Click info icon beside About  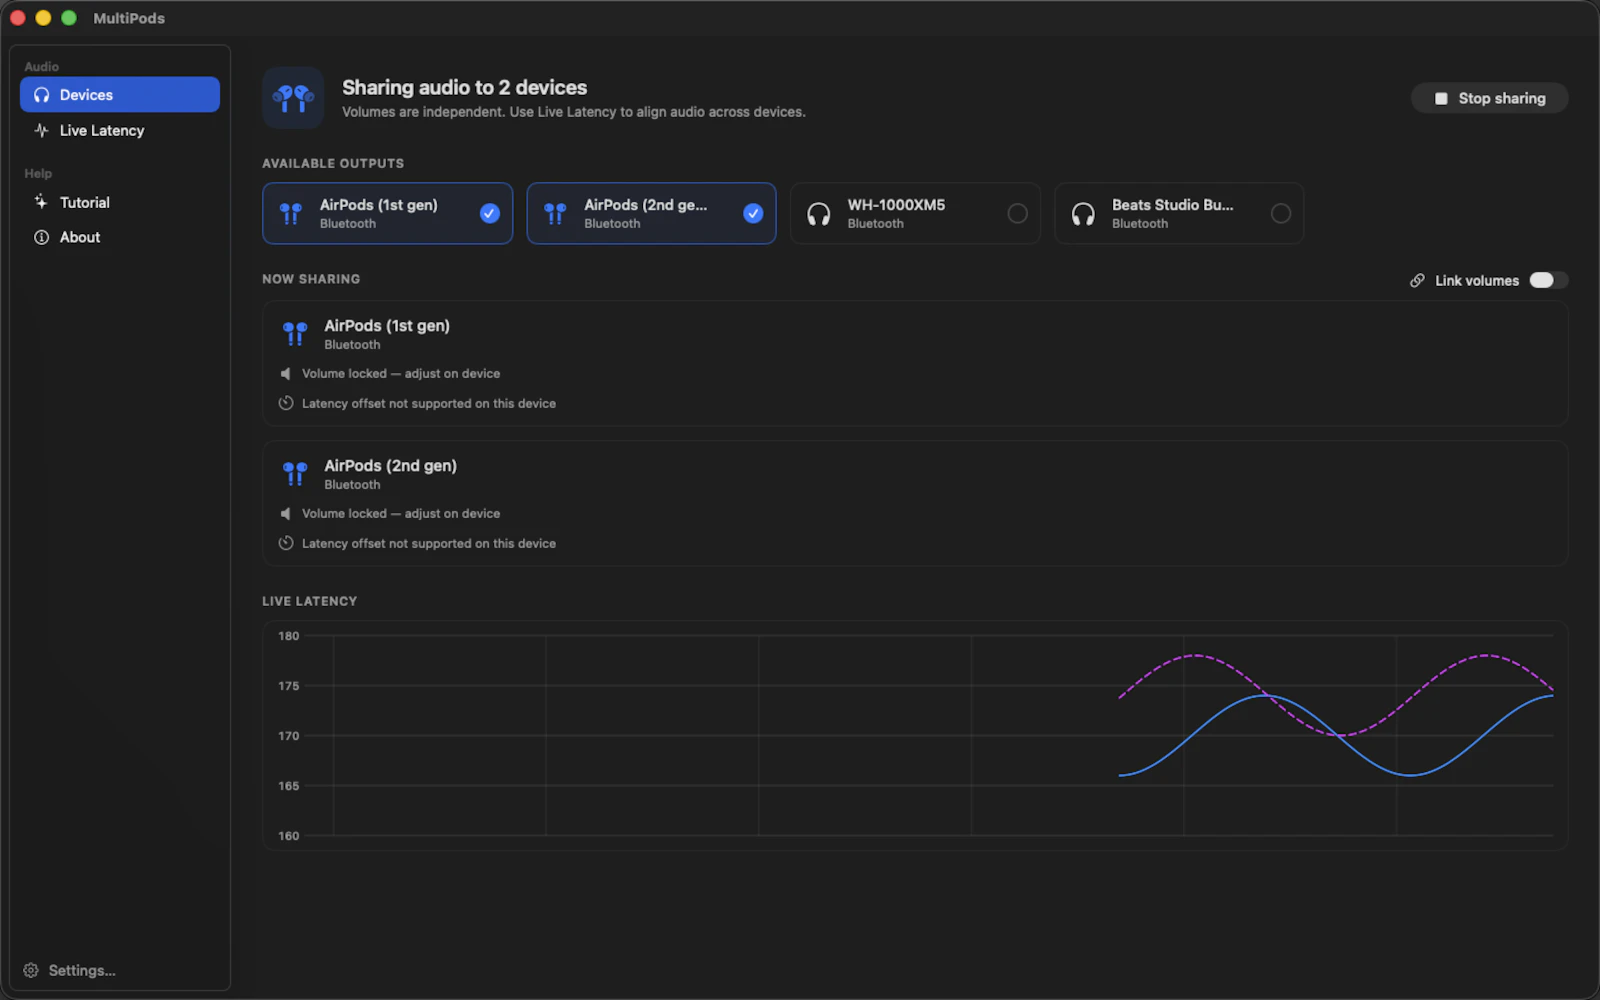click(41, 237)
